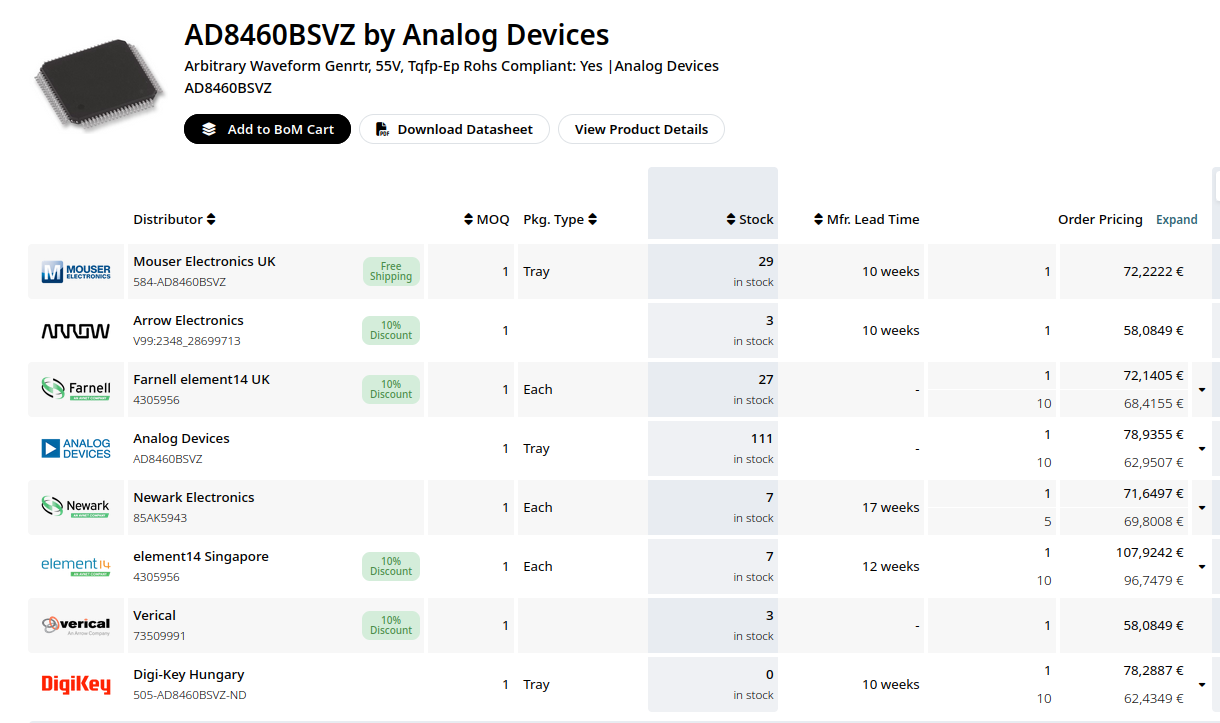The width and height of the screenshot is (1220, 723).
Task: Expand Digi-Key Hungary pricing arrow
Action: tap(1202, 685)
